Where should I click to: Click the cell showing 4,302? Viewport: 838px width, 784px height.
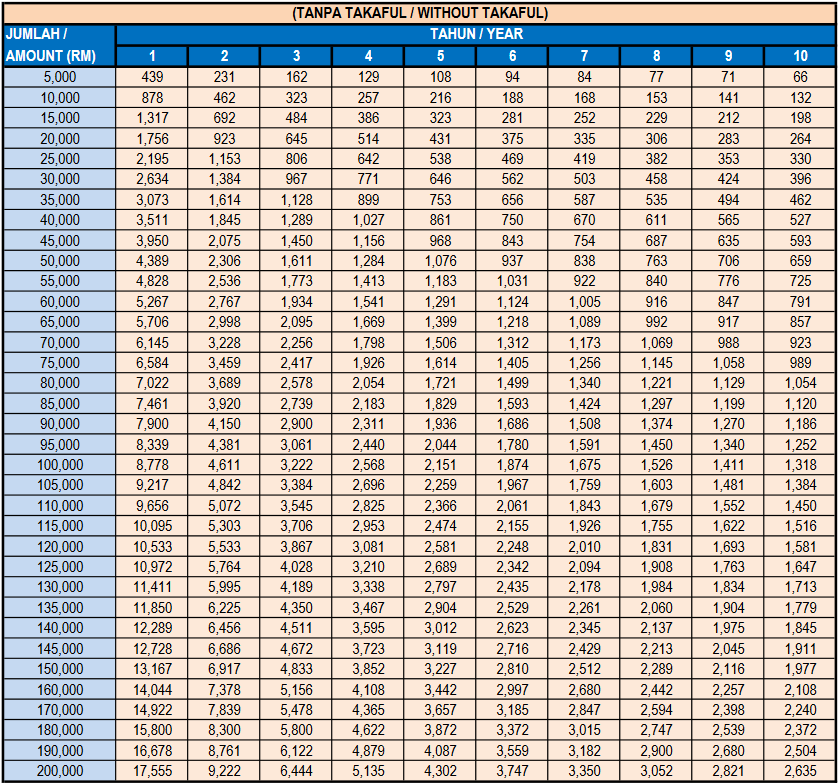point(440,771)
